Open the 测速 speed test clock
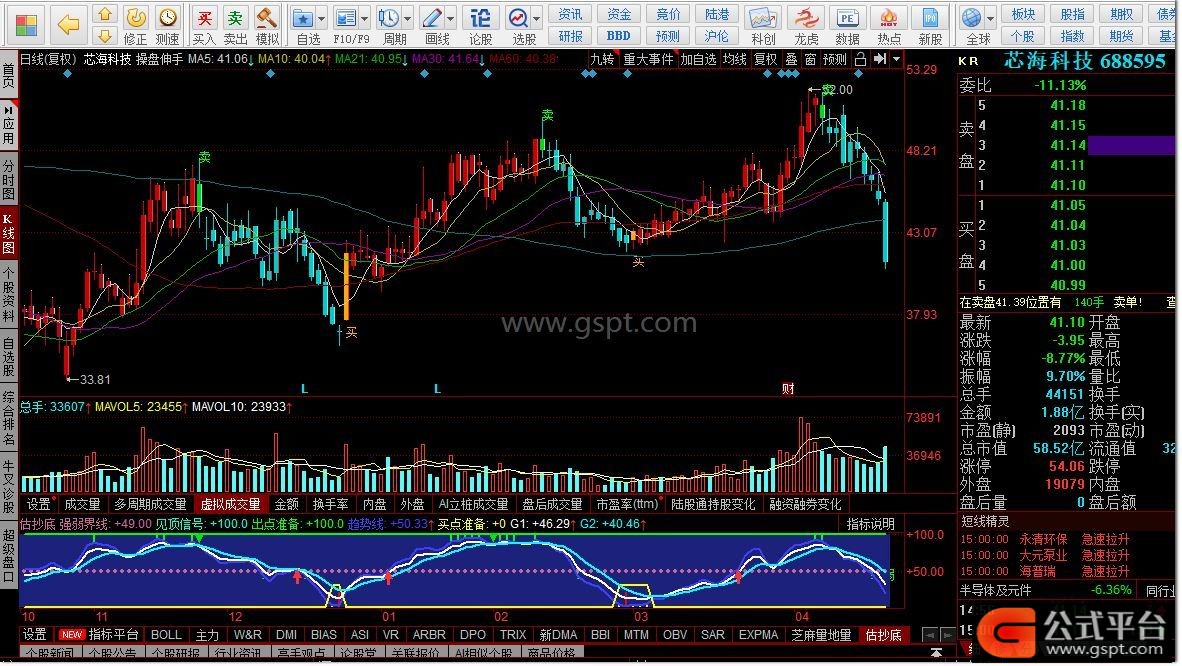Screen dimensions: 1182x666 [167, 25]
